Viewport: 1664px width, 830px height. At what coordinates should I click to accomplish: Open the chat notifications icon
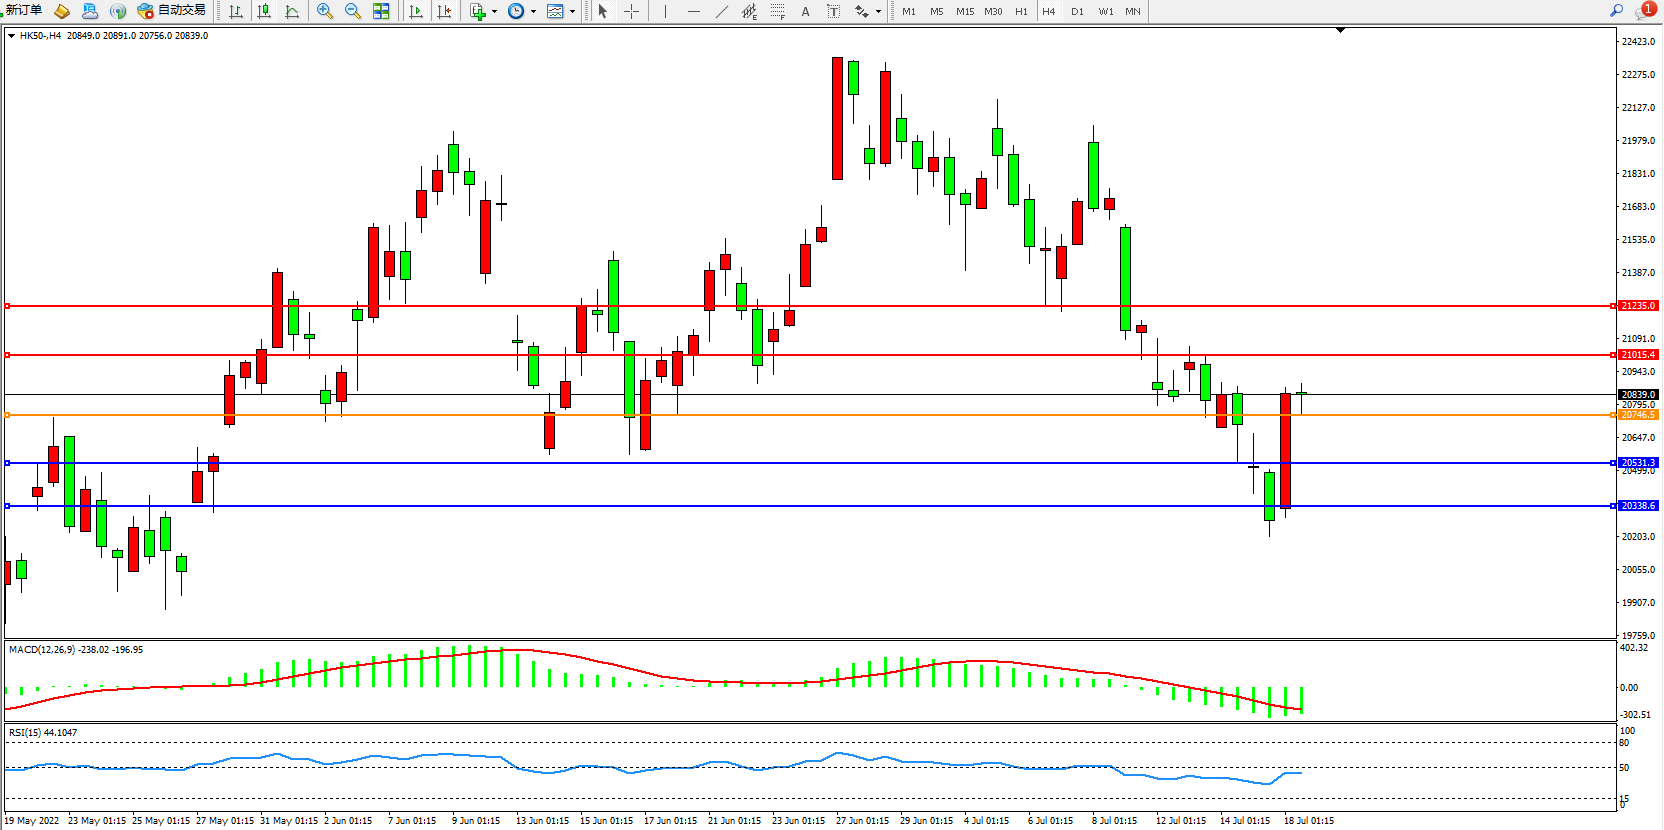(x=1644, y=11)
